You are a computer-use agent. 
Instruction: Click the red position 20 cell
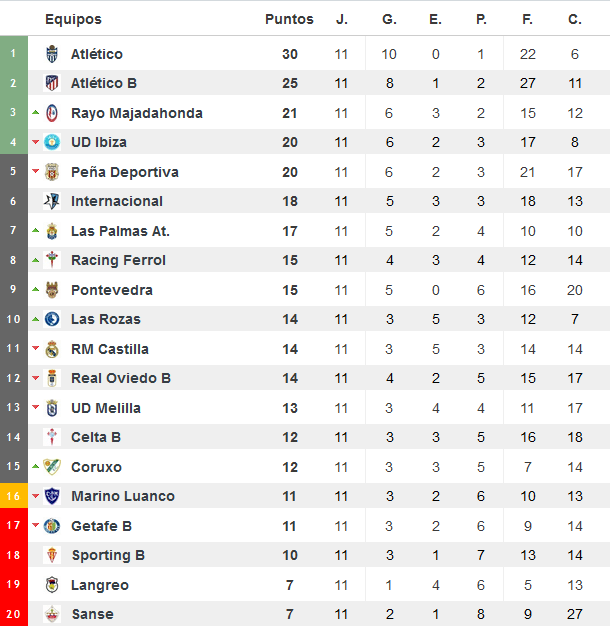(x=14, y=614)
